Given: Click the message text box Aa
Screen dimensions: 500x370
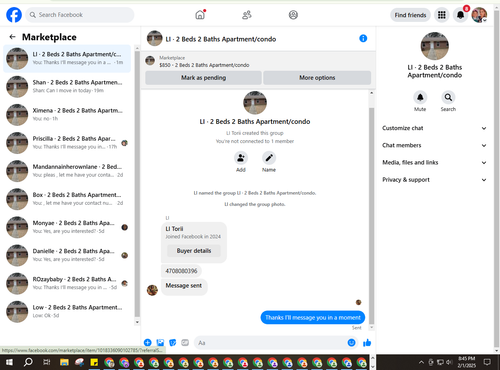Looking at the screenshot, I should pyautogui.click(x=270, y=343).
